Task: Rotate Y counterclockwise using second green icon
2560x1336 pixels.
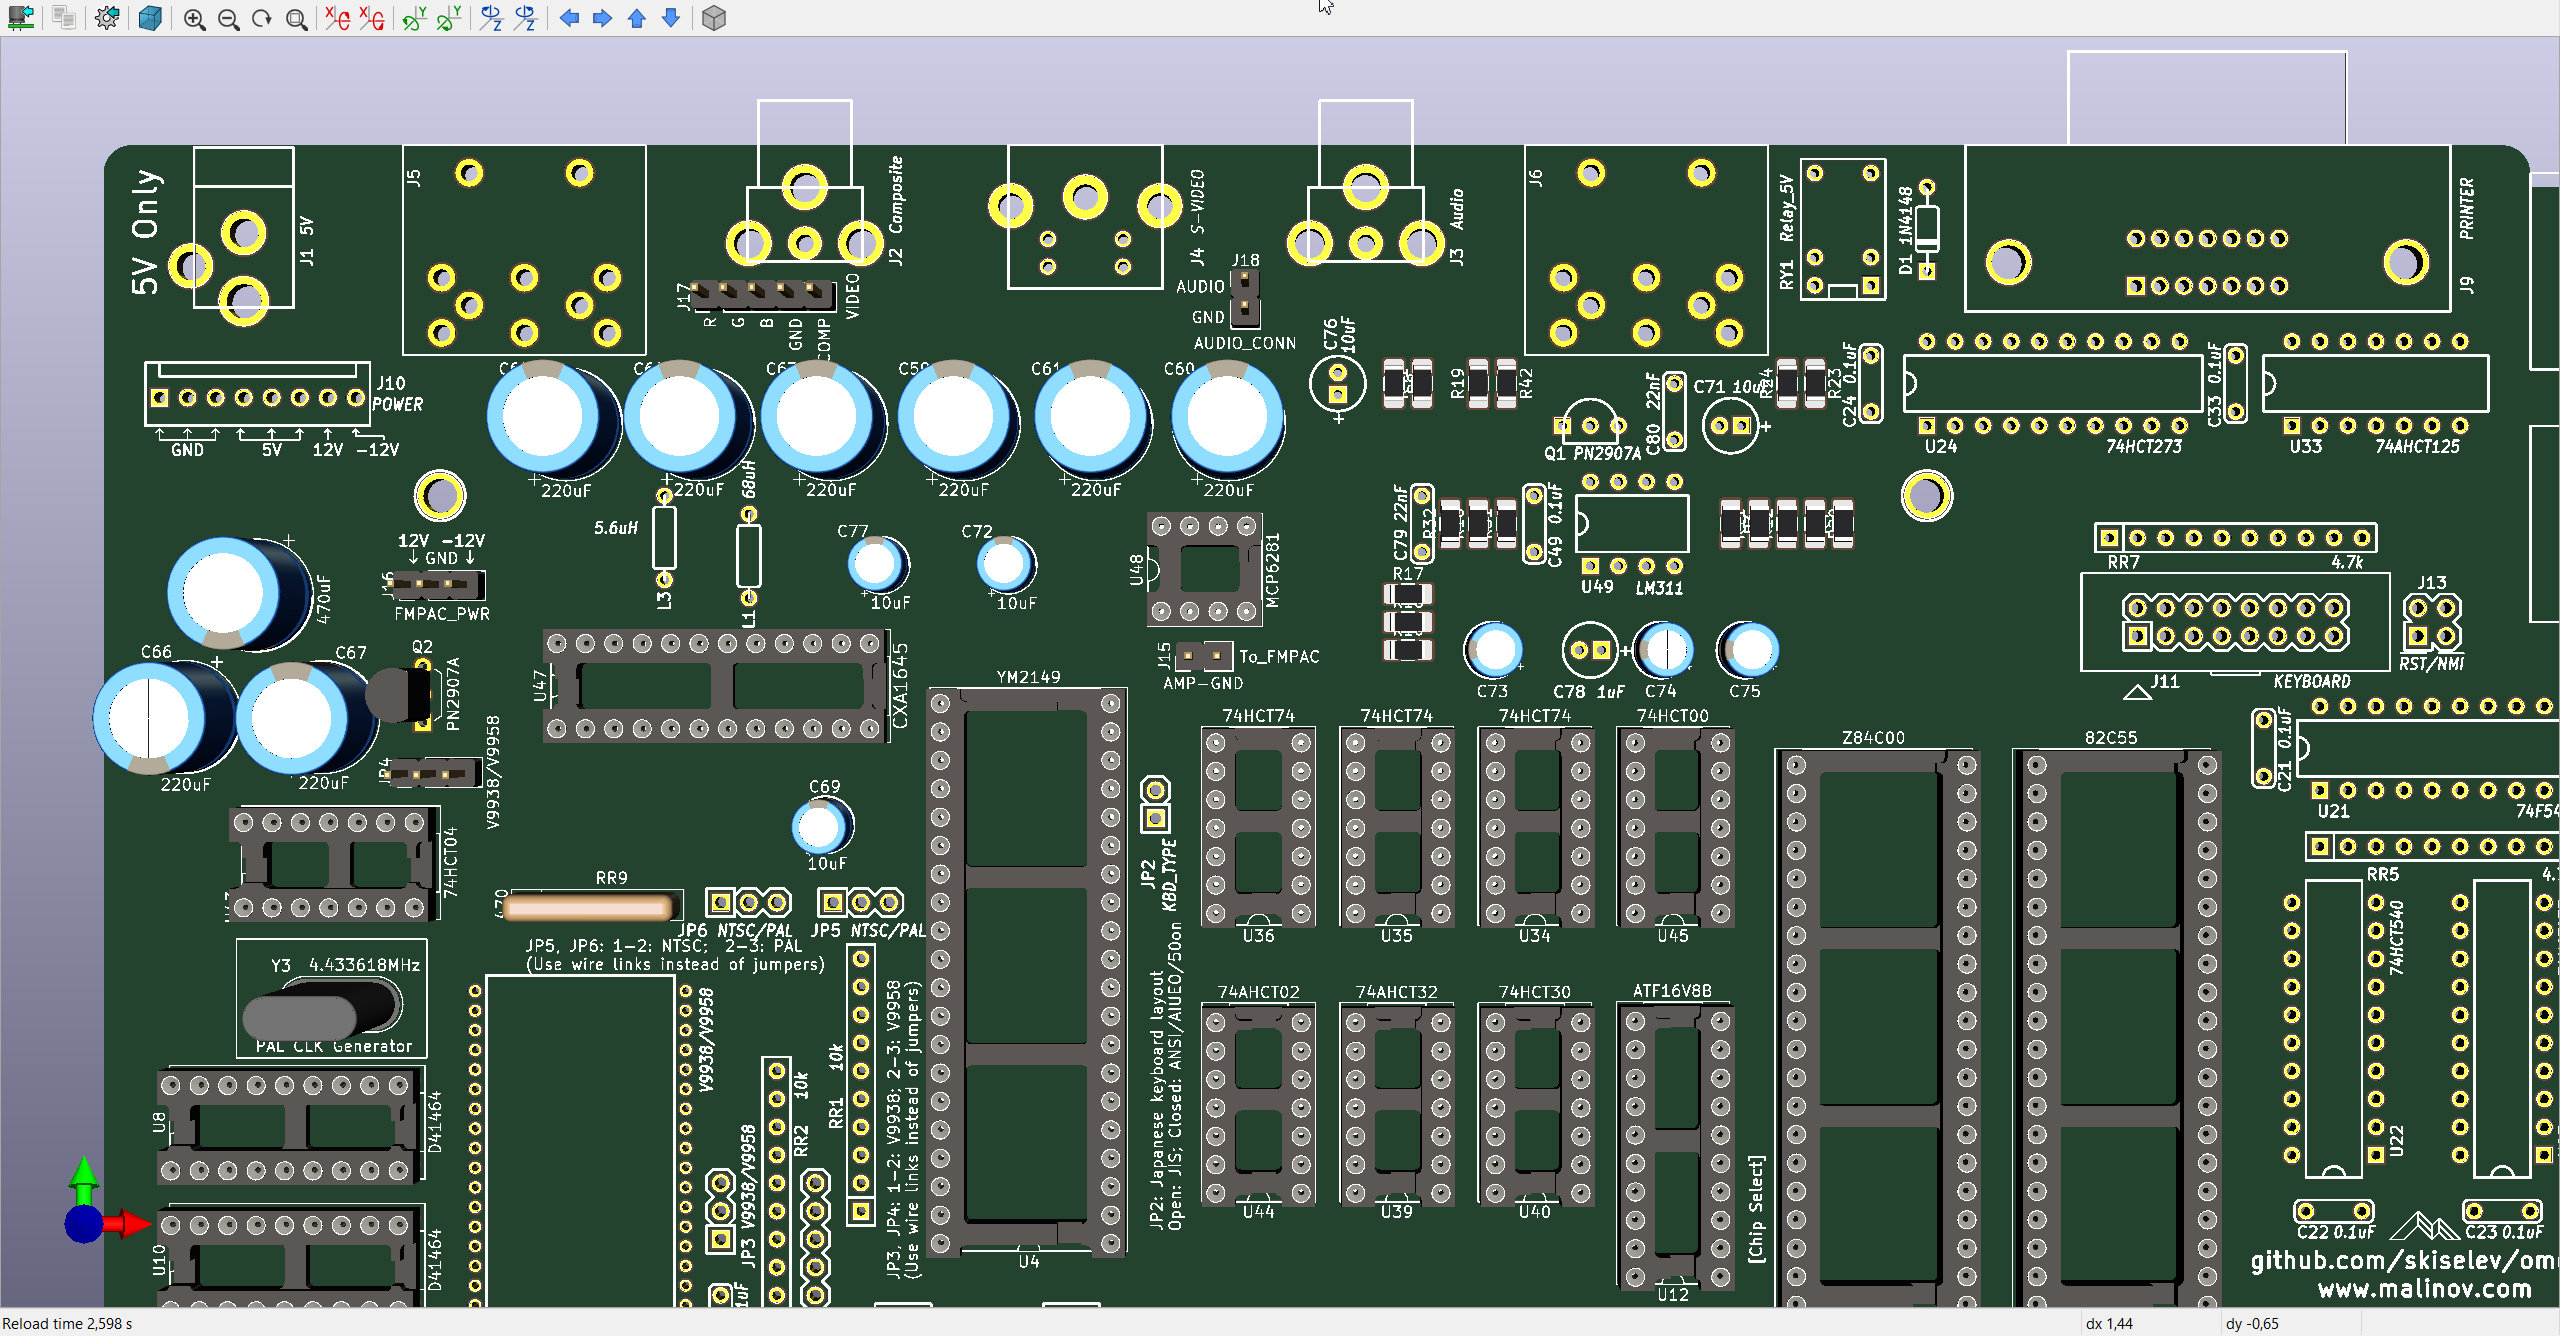Action: 449,18
